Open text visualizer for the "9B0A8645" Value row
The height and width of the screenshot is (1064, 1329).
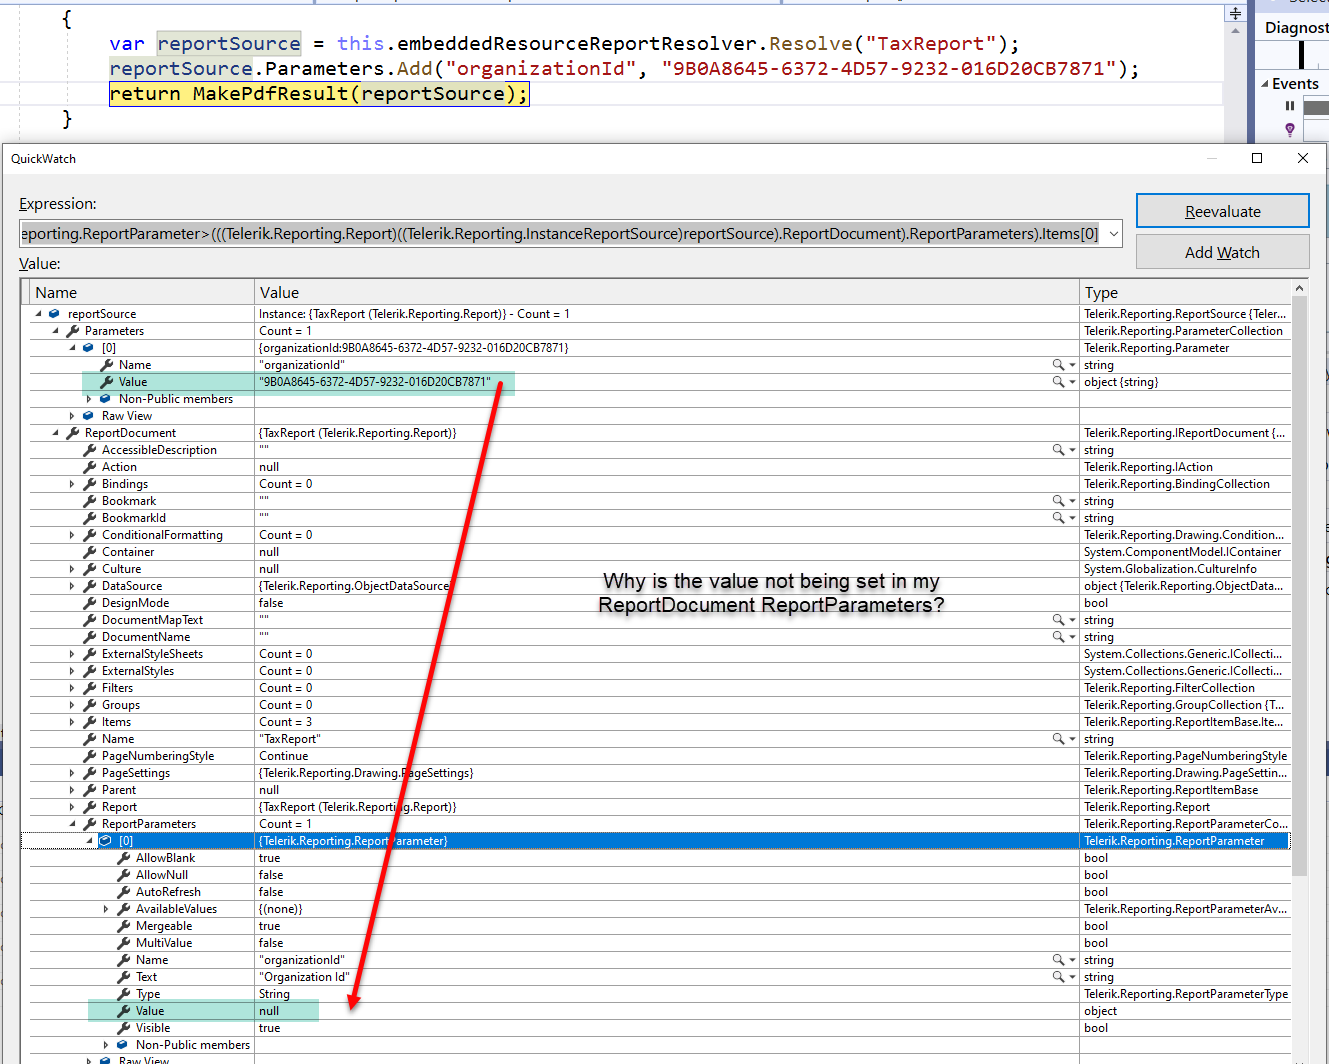pos(1057,382)
